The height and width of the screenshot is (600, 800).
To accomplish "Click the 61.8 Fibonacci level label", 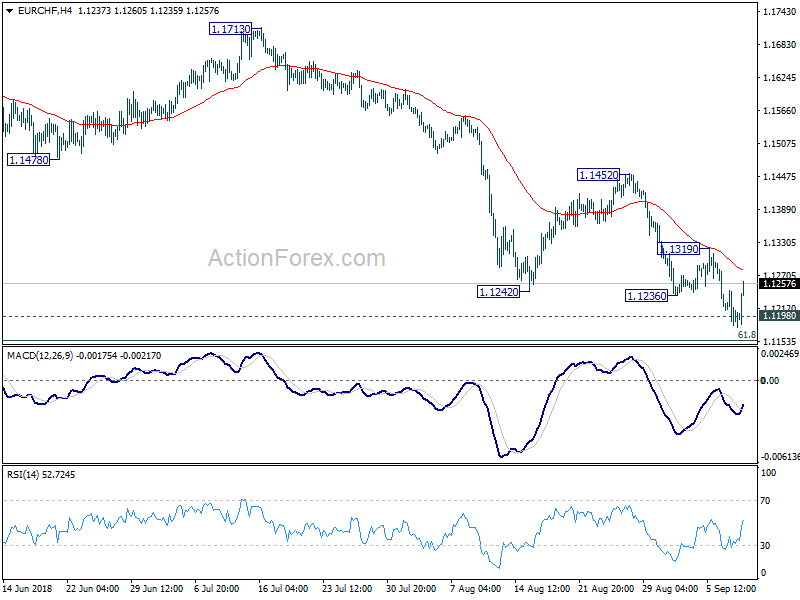I will [x=747, y=335].
